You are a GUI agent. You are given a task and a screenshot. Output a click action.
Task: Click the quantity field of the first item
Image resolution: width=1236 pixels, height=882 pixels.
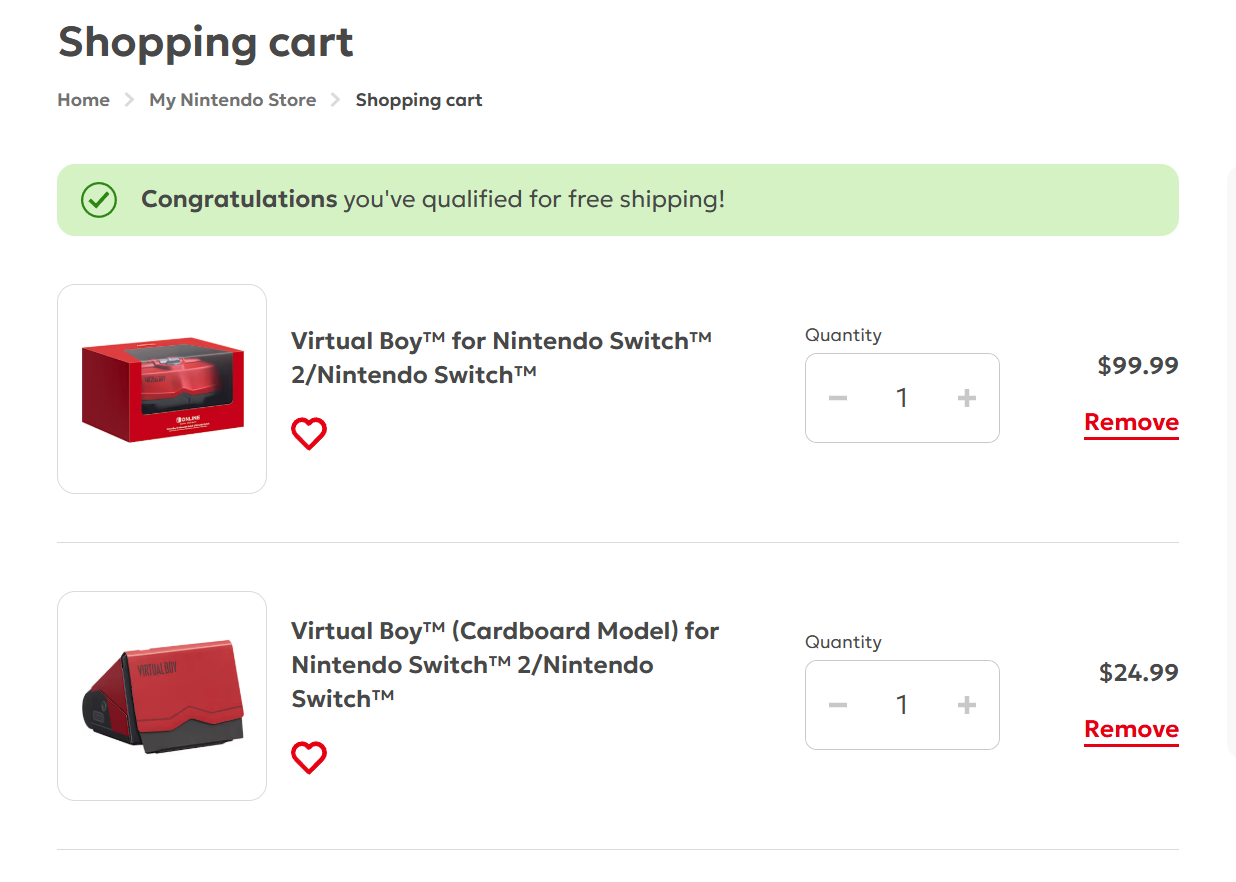point(902,398)
